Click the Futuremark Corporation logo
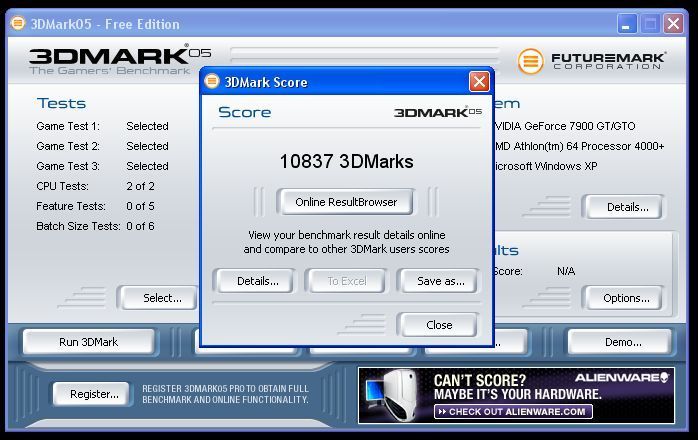Viewport: 698px width, 440px height. [592, 61]
